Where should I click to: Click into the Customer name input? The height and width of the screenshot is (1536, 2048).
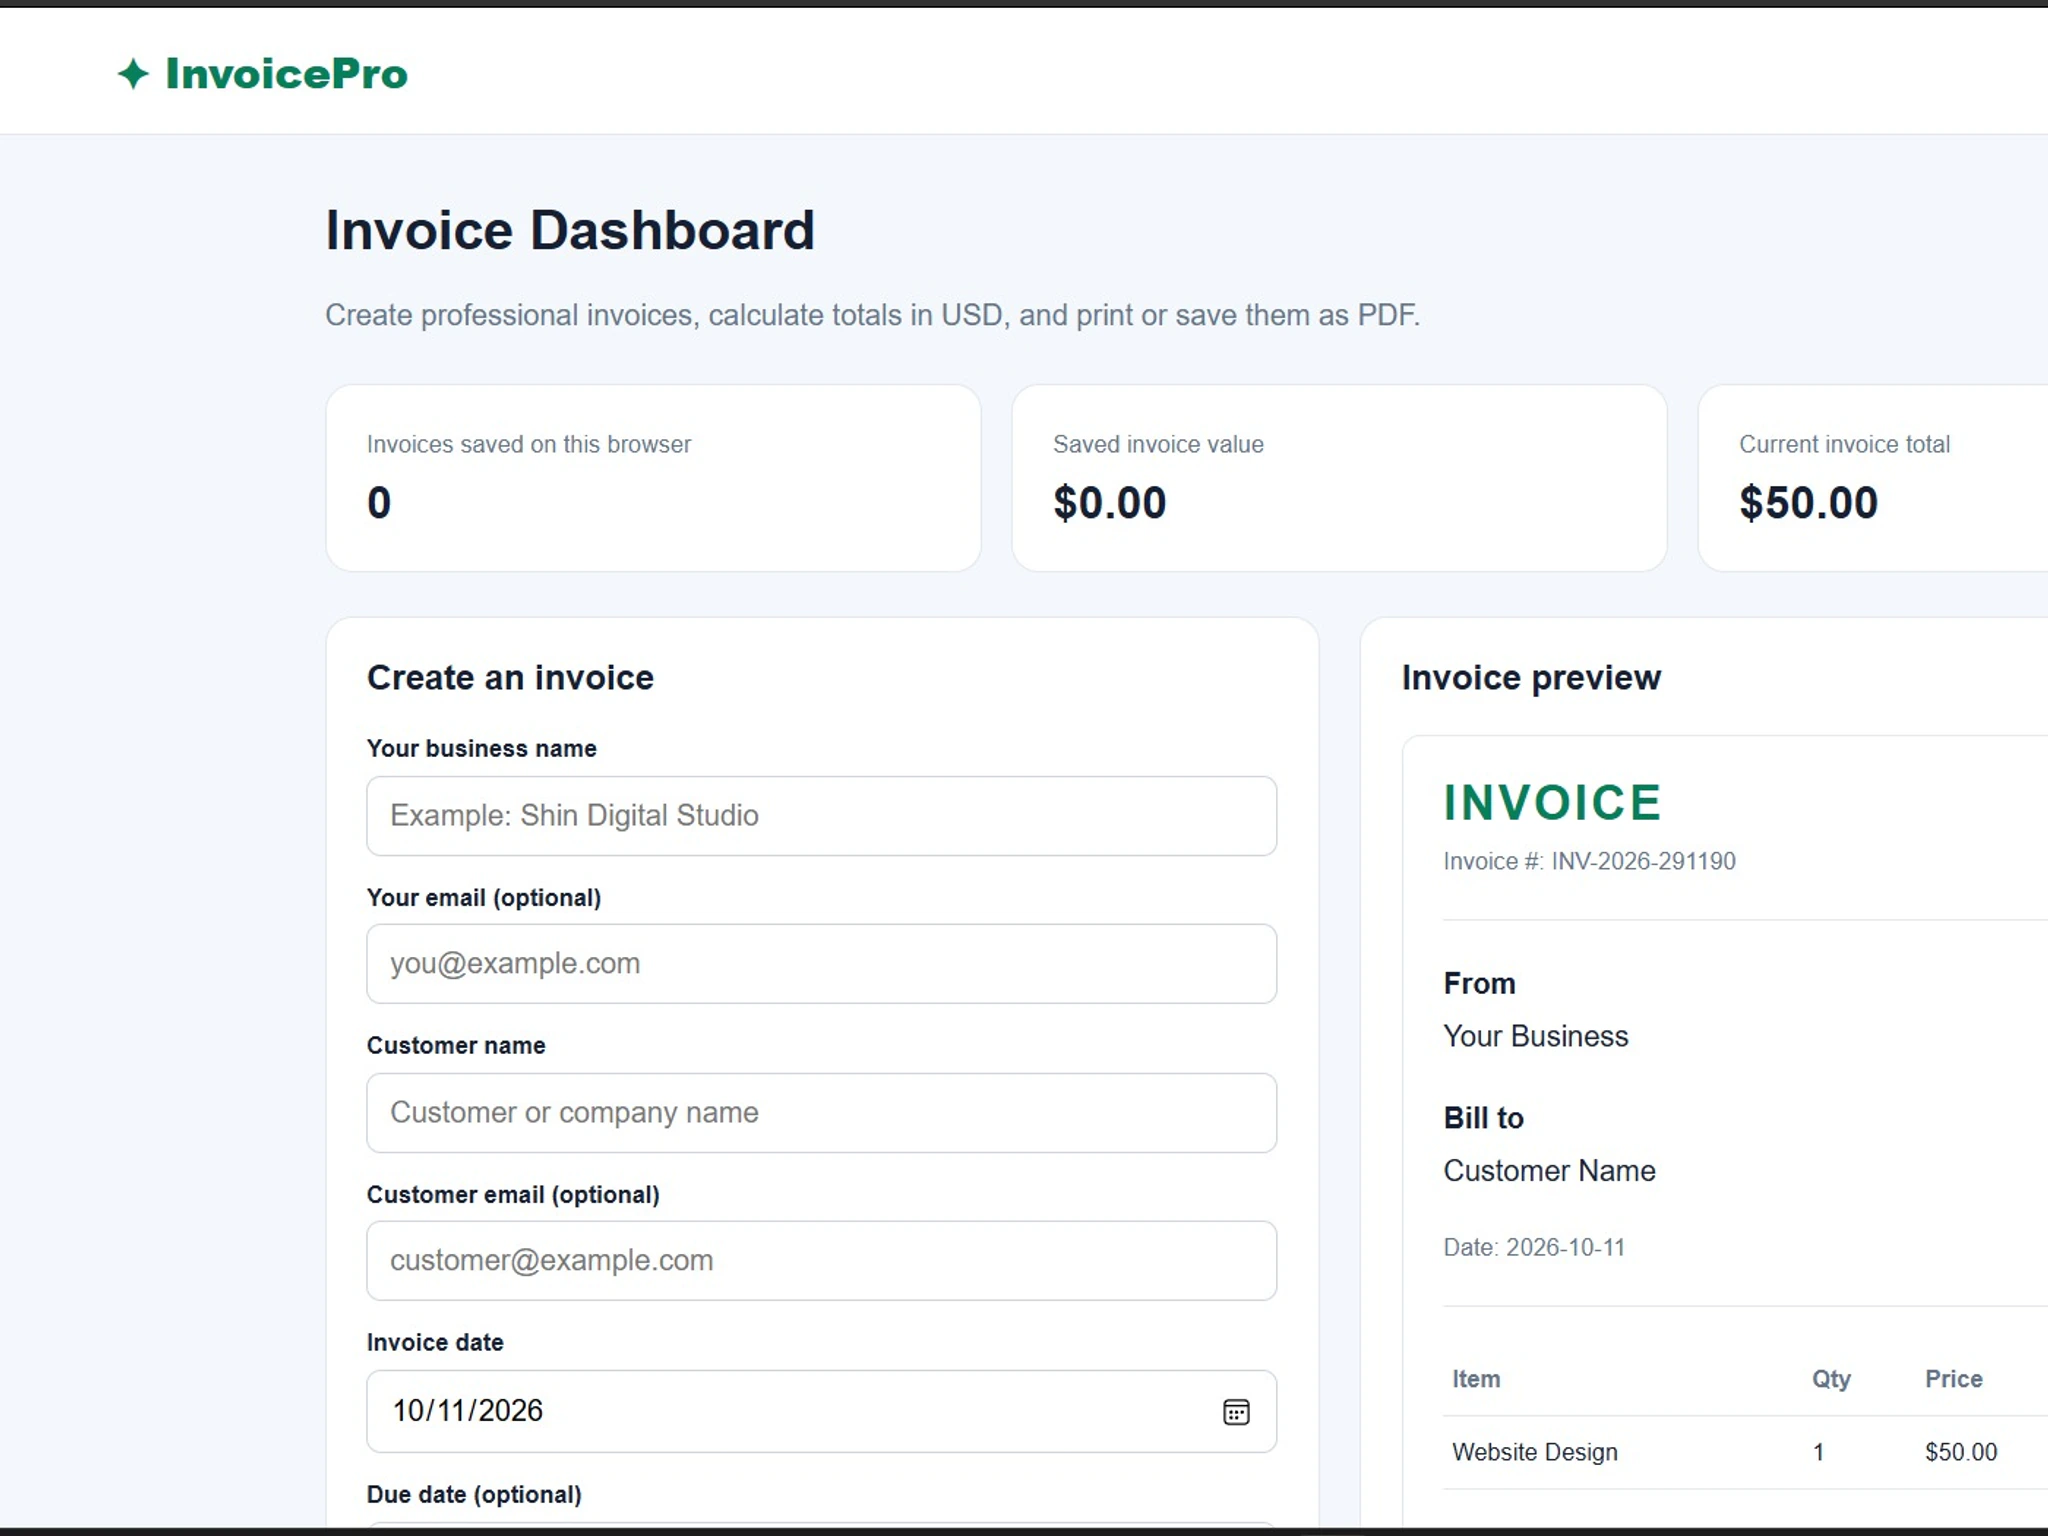point(821,1113)
